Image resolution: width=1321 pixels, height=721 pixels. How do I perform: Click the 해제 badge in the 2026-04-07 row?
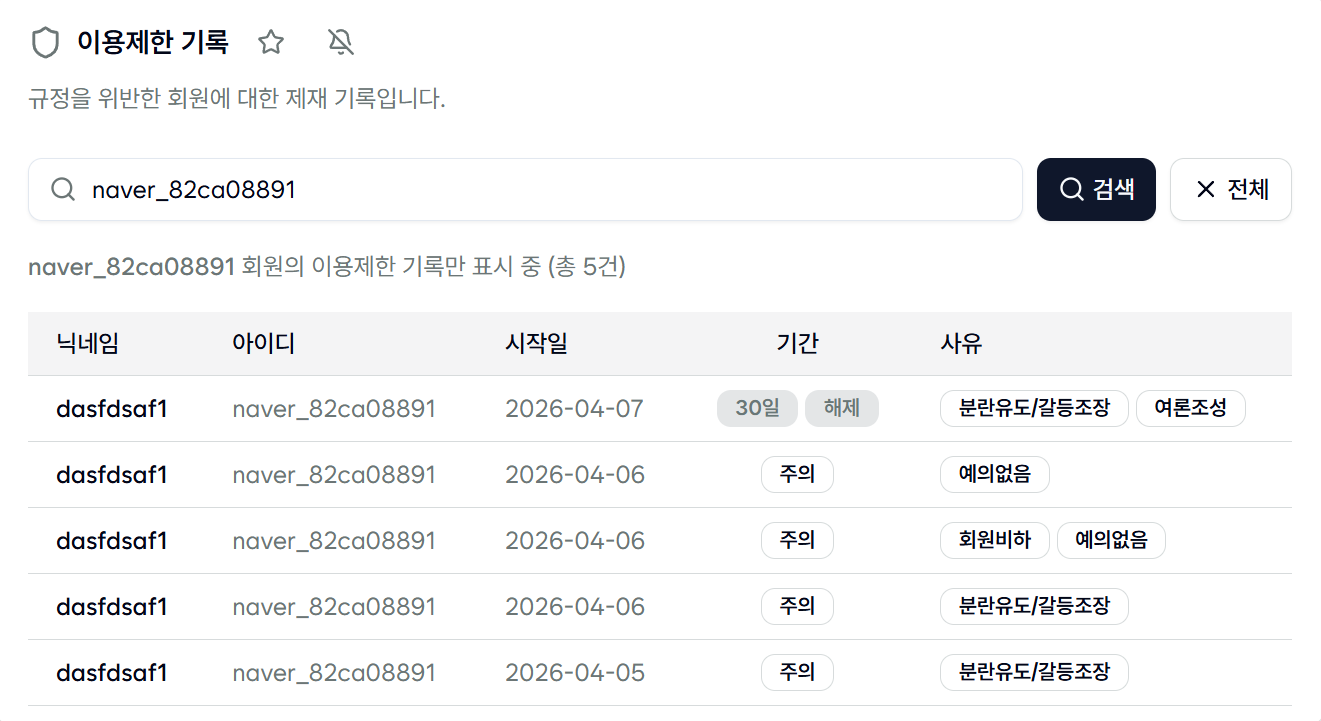tap(842, 408)
